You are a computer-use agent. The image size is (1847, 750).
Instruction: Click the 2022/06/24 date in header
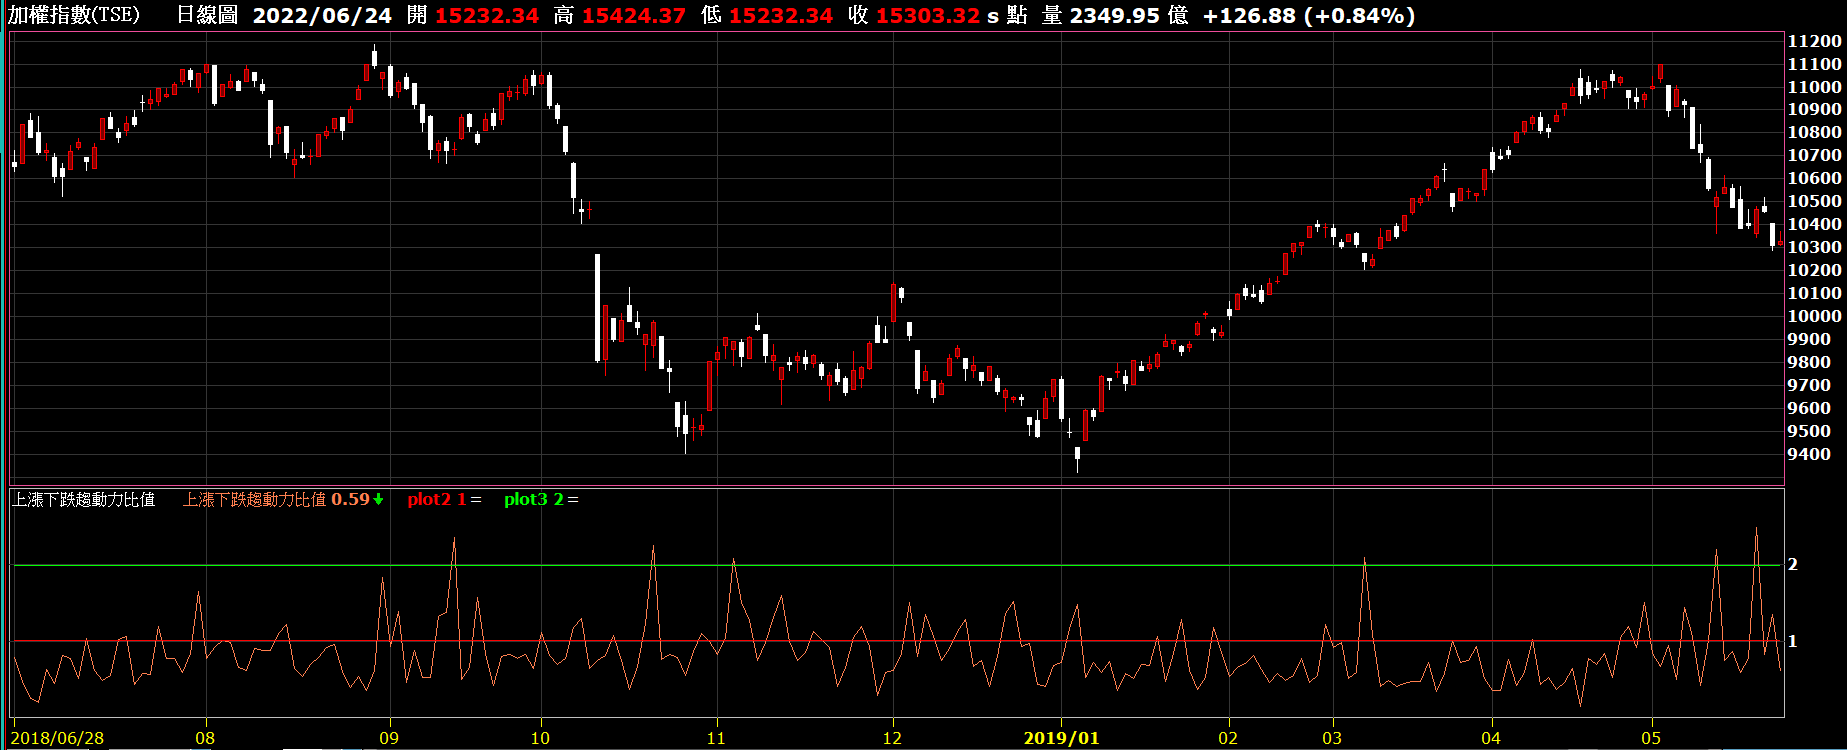322,16
